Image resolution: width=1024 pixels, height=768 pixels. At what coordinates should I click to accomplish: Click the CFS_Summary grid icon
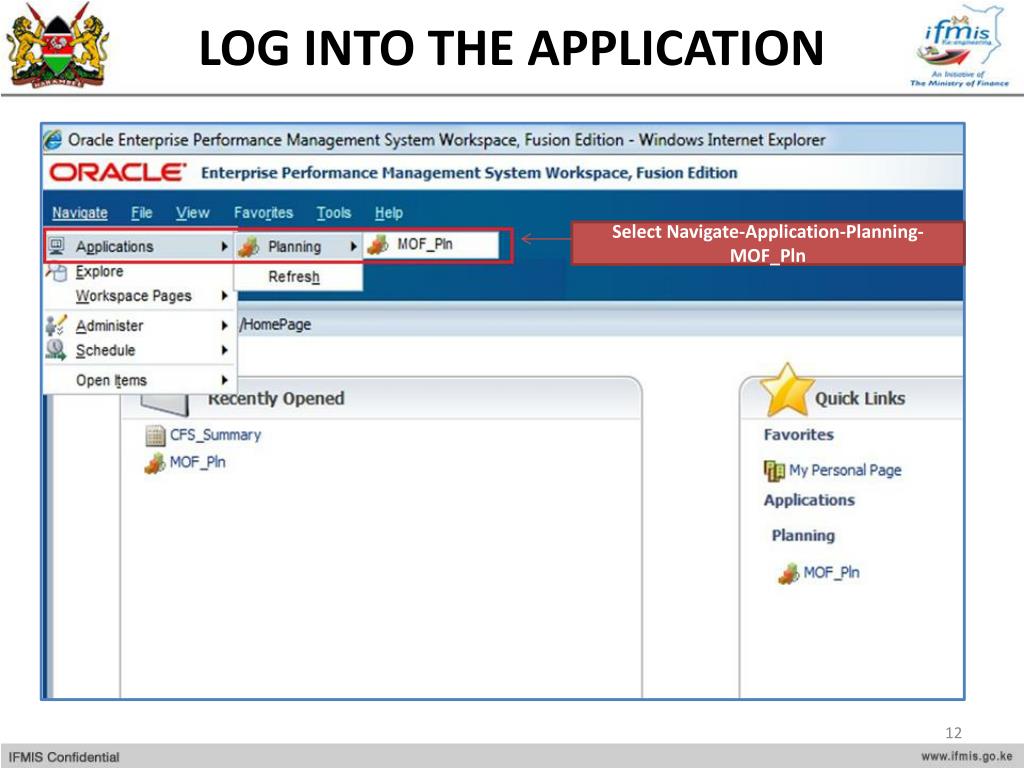click(155, 436)
